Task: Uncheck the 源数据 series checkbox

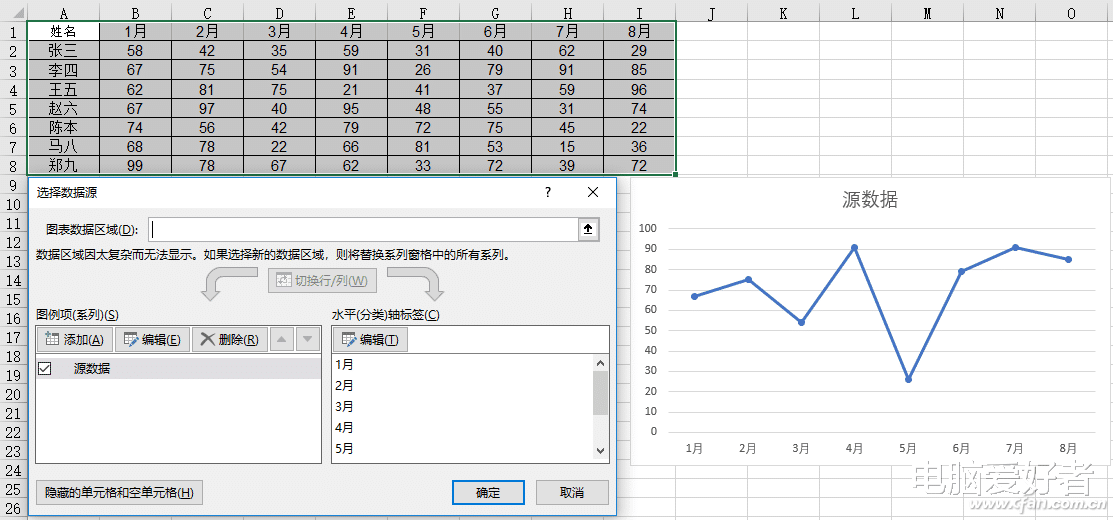Action: click(x=45, y=368)
